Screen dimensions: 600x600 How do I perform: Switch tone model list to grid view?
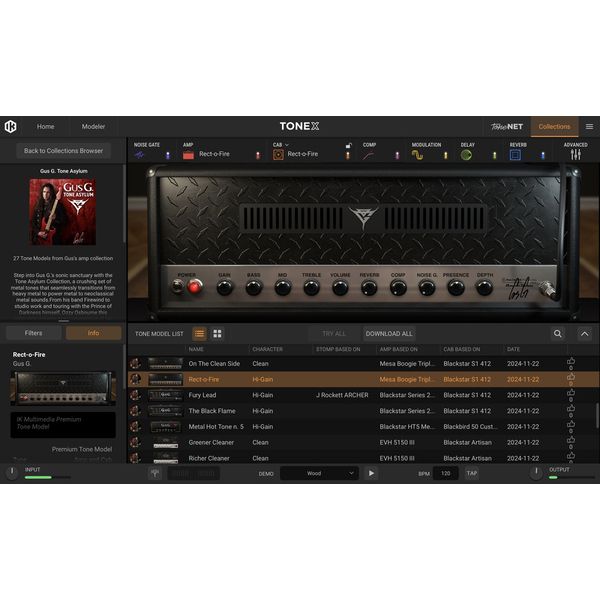(217, 334)
